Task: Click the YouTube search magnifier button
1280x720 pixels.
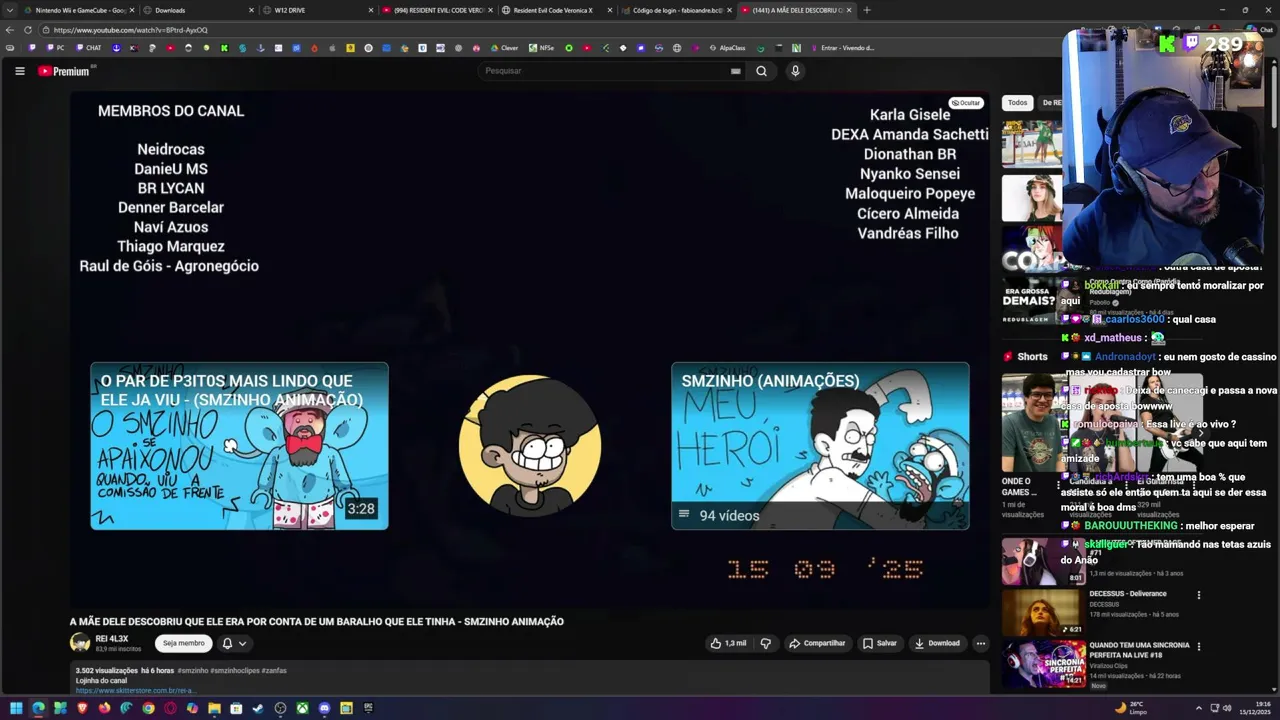Action: point(761,71)
